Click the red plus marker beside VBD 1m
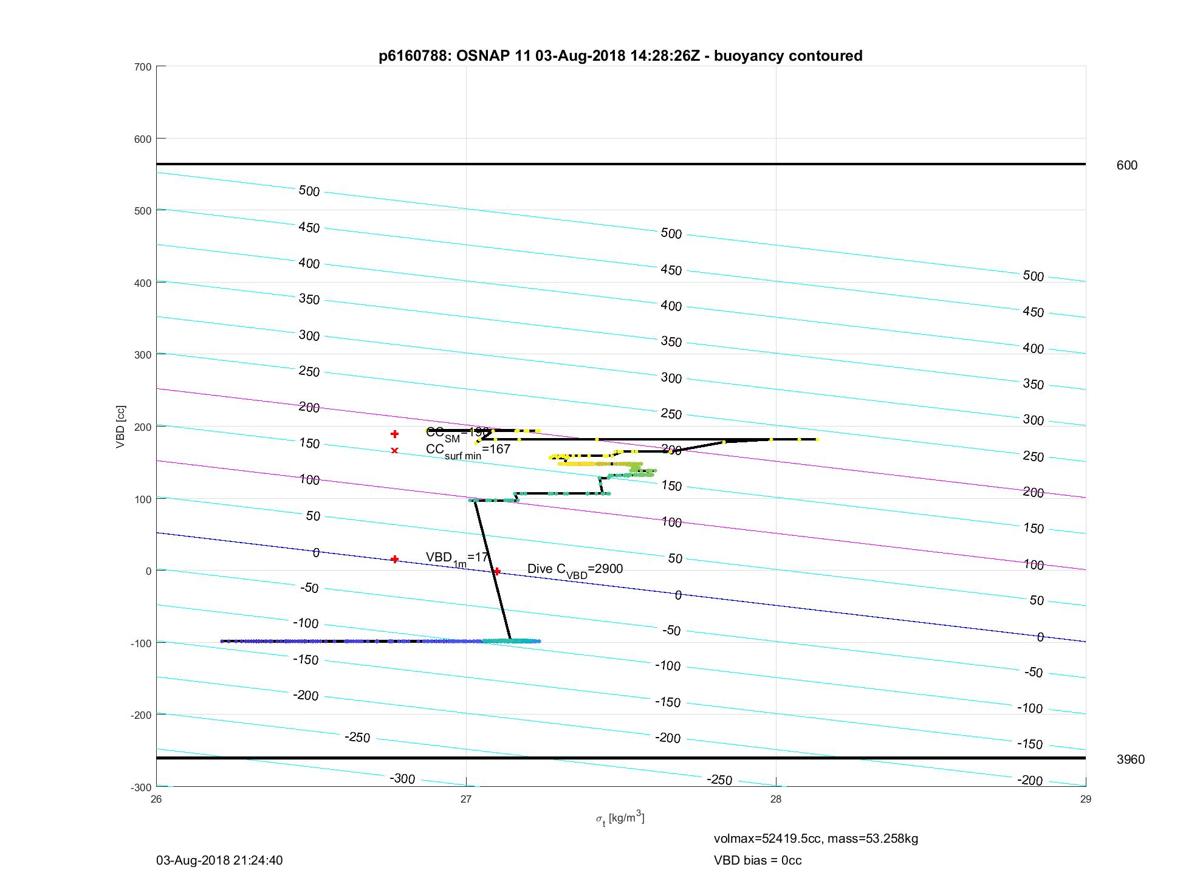Viewport: 1200px width, 885px height. (395, 559)
